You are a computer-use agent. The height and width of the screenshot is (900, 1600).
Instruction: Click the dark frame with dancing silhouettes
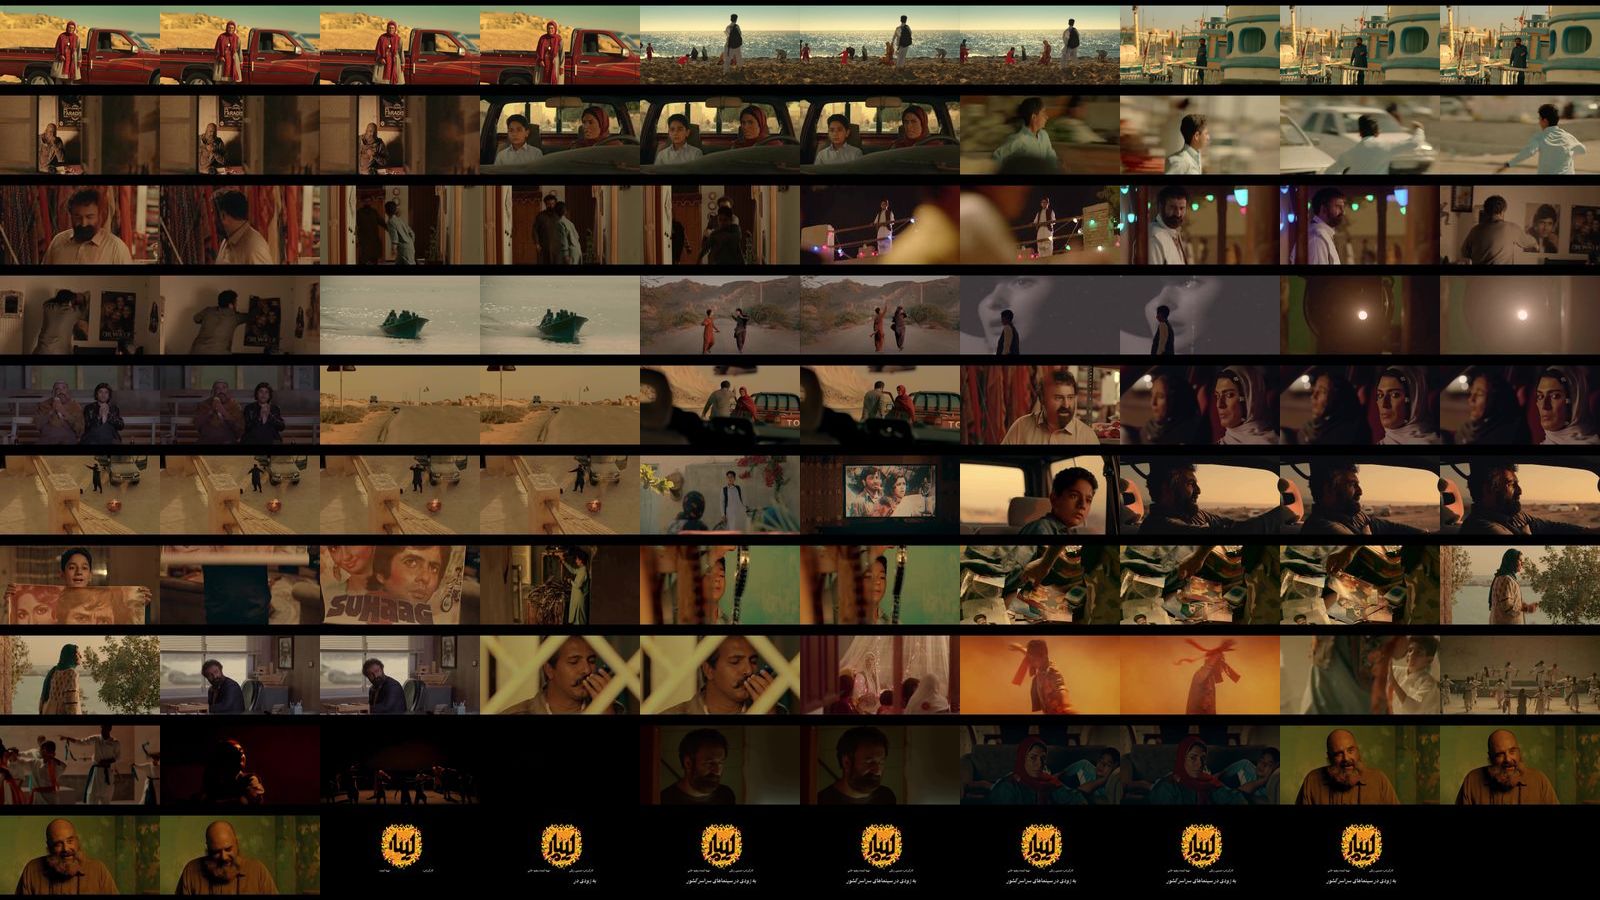(400, 765)
